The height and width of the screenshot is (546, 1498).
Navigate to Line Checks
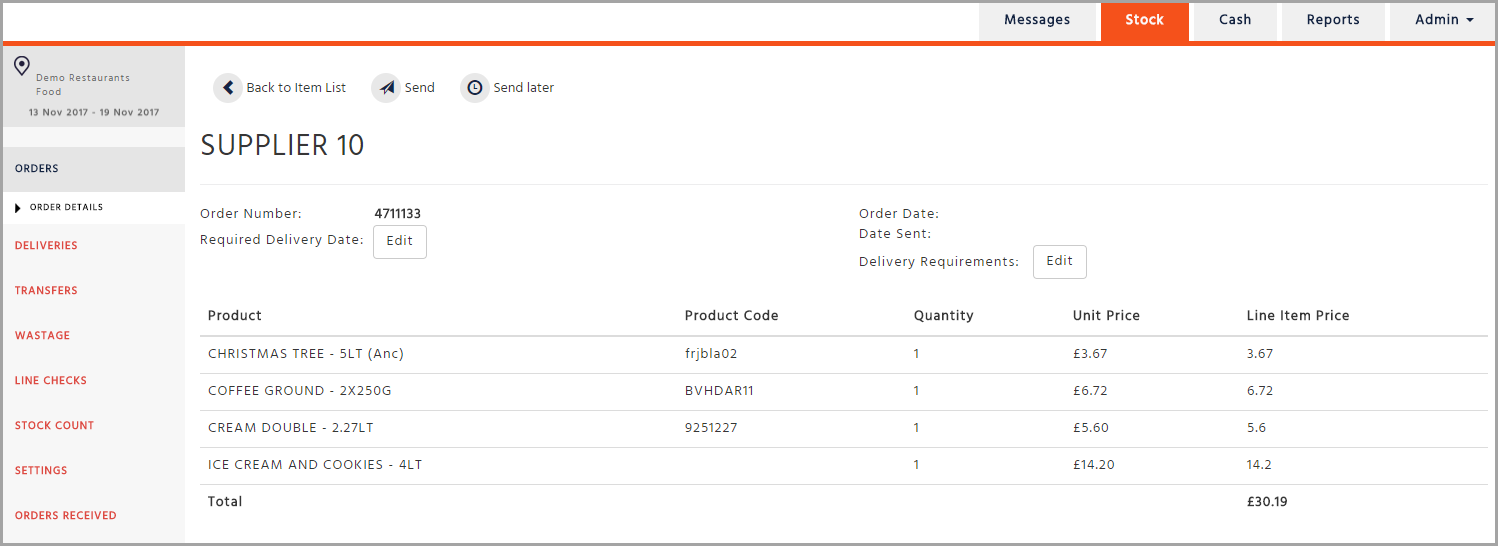click(x=51, y=381)
